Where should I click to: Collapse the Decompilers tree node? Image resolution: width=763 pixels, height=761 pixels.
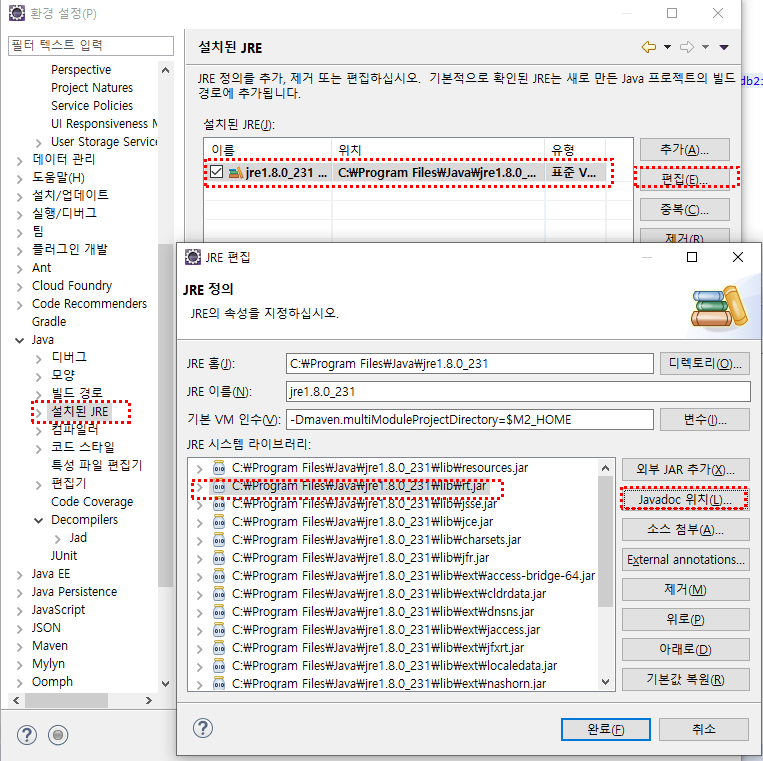pos(38,520)
